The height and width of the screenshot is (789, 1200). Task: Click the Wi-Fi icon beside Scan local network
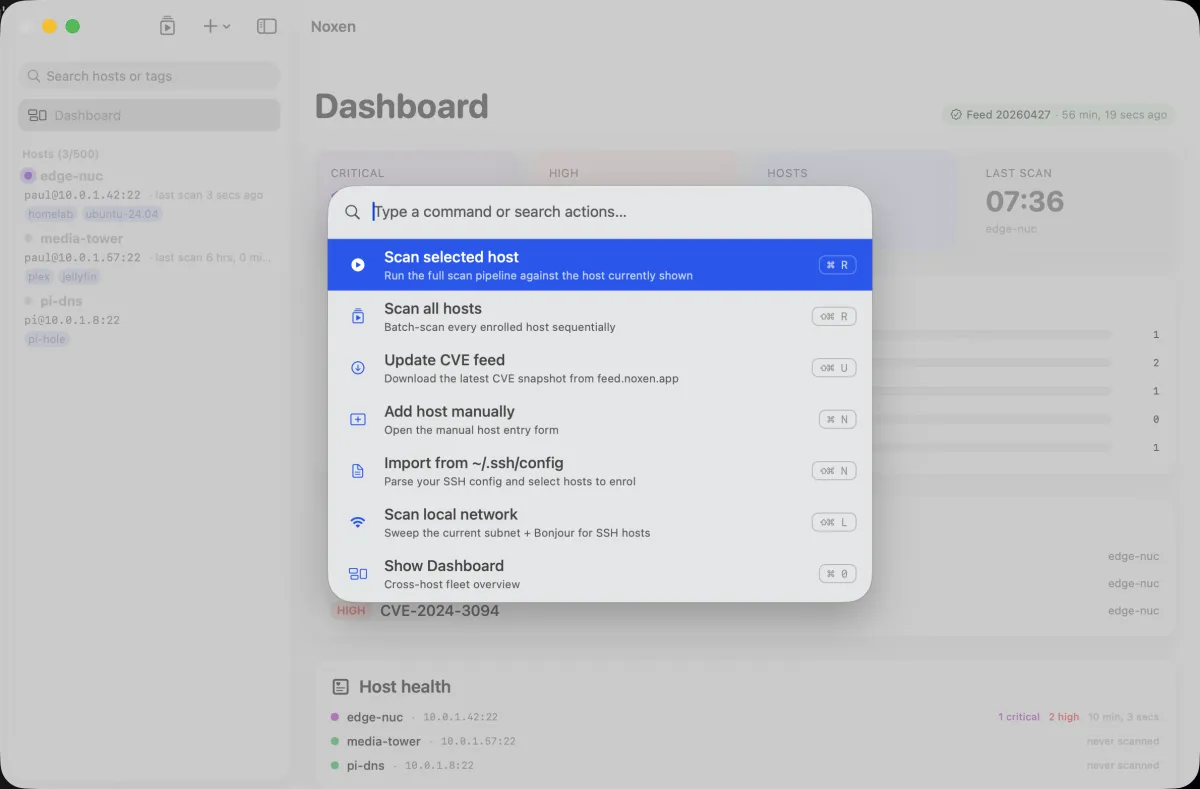(357, 521)
